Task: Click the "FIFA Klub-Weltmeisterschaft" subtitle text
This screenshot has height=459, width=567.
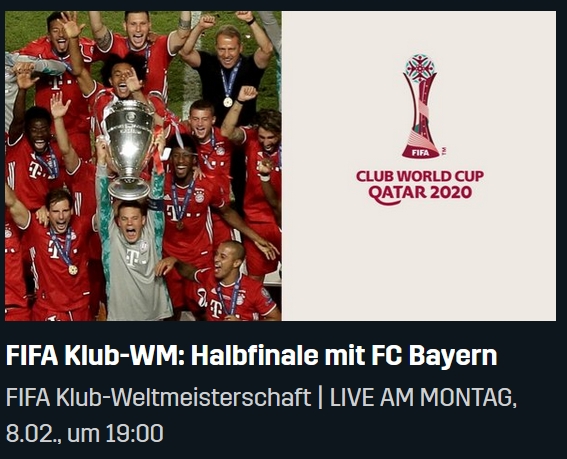Action: 158,397
